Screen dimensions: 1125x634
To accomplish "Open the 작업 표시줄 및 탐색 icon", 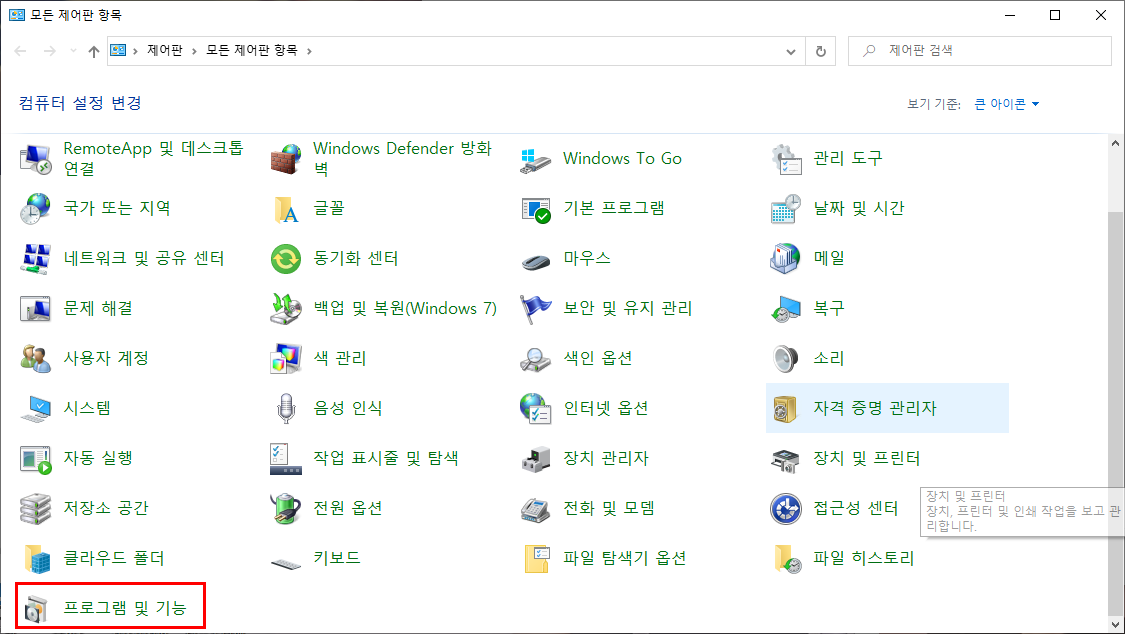I will tap(286, 458).
